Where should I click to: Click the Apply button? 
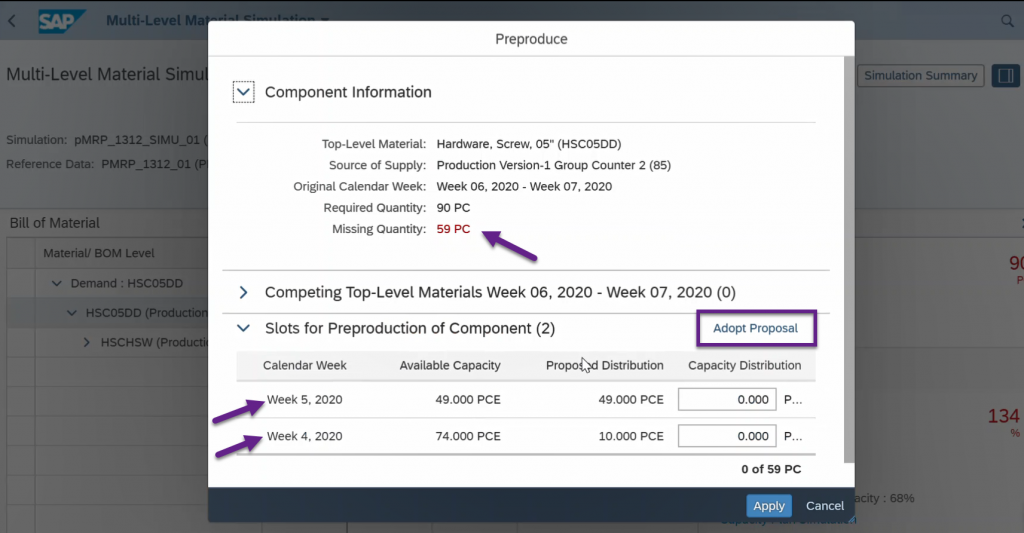coord(769,506)
